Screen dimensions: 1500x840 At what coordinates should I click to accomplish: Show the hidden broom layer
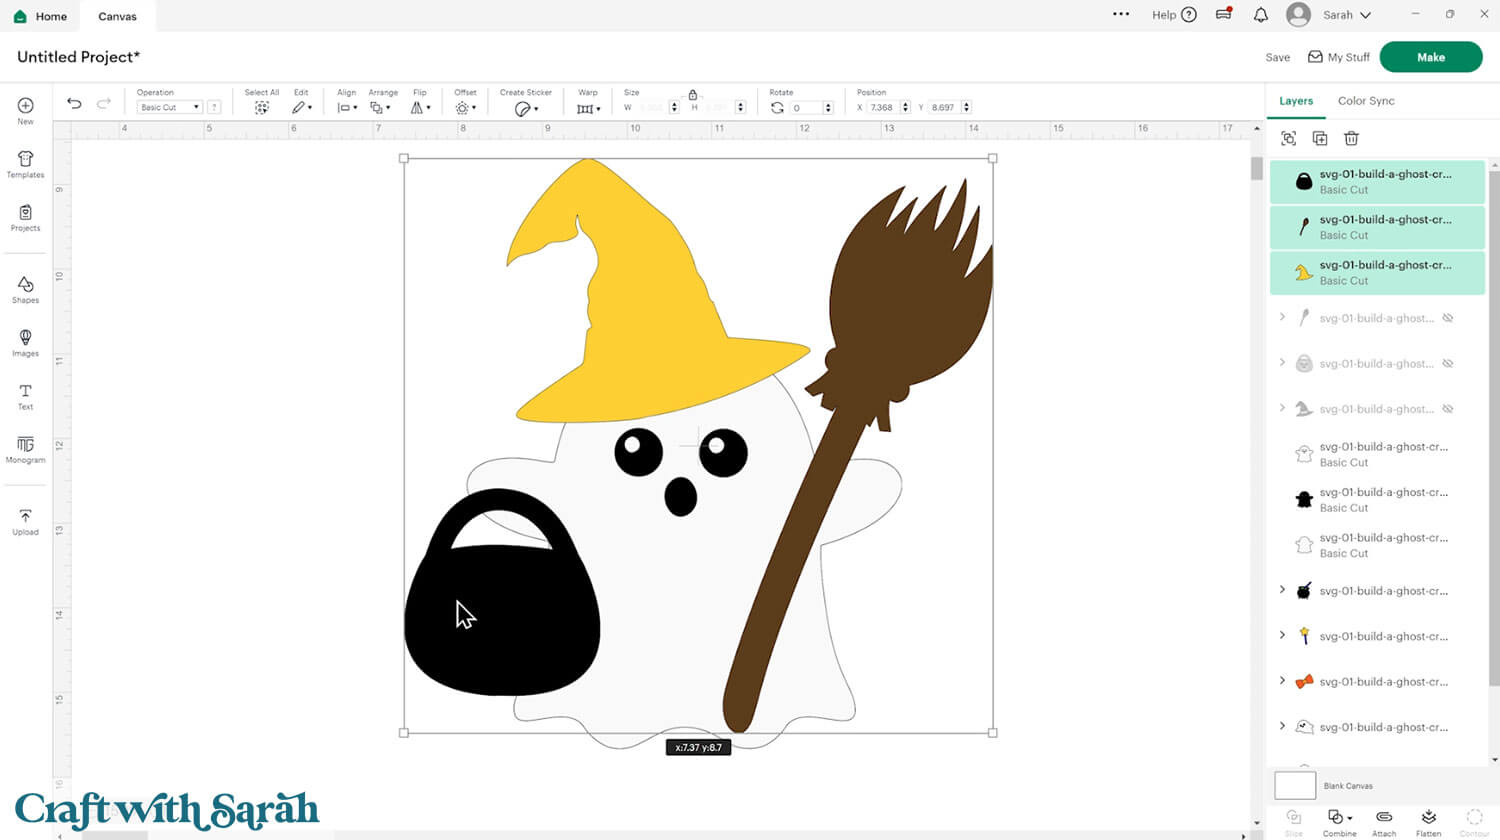coord(1447,318)
